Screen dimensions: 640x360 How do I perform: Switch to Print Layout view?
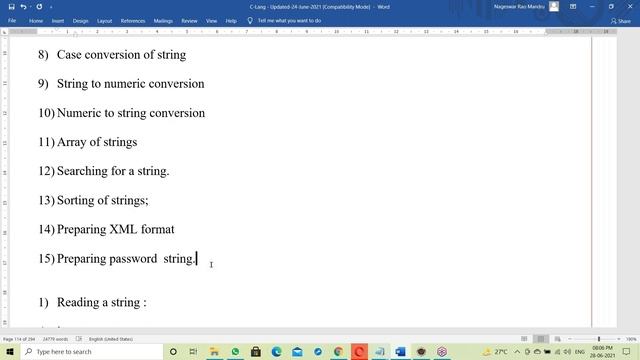tap(541, 339)
